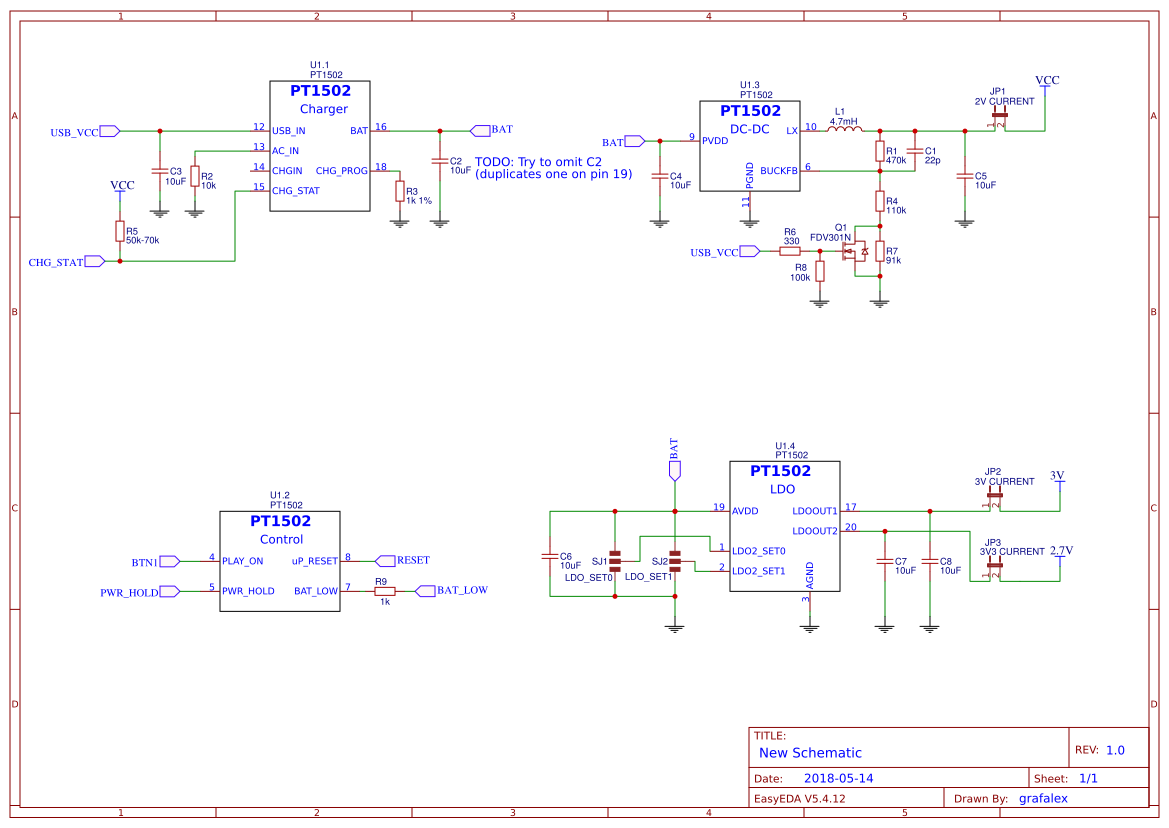Click the PLAY_ON pin label
Screen dimensions: 1169x828
click(242, 561)
